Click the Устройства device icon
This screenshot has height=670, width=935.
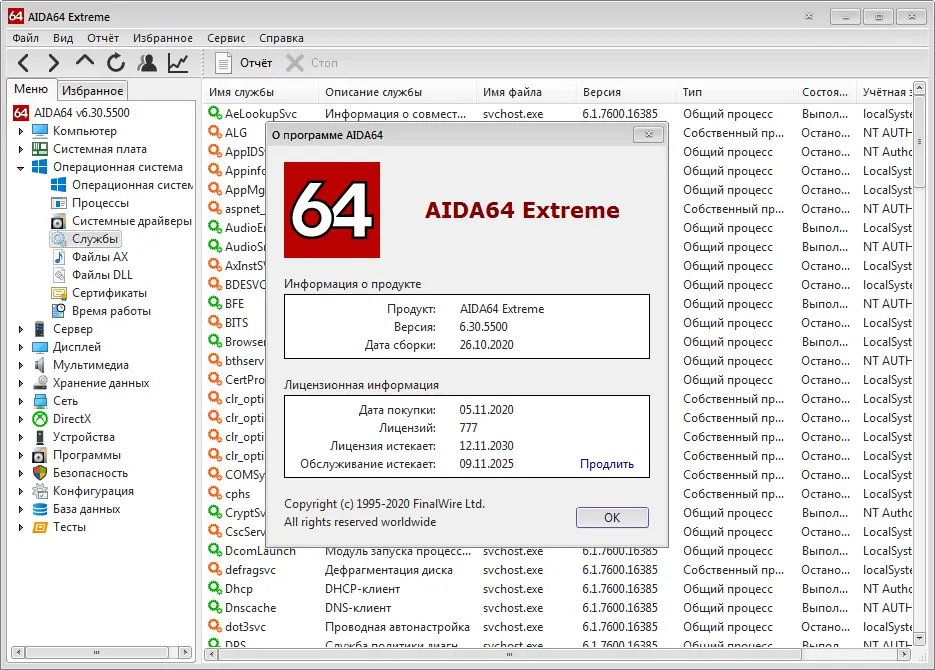tap(40, 437)
